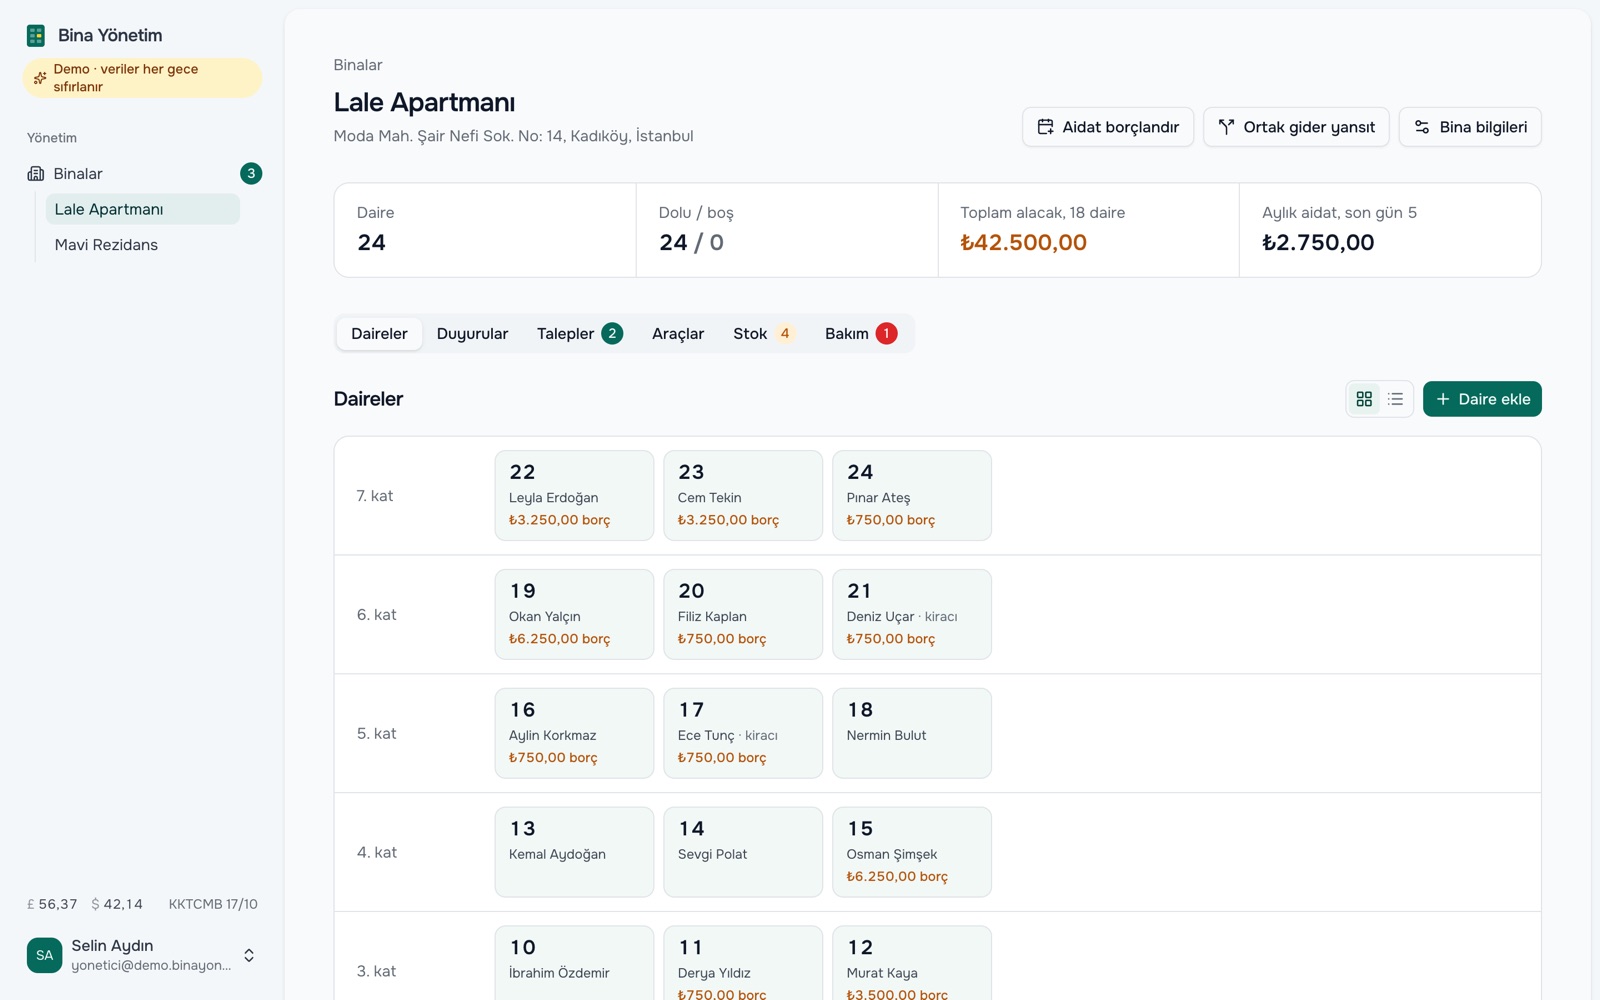The height and width of the screenshot is (1000, 1600).
Task: Open the Duyurular tab
Action: tap(472, 334)
